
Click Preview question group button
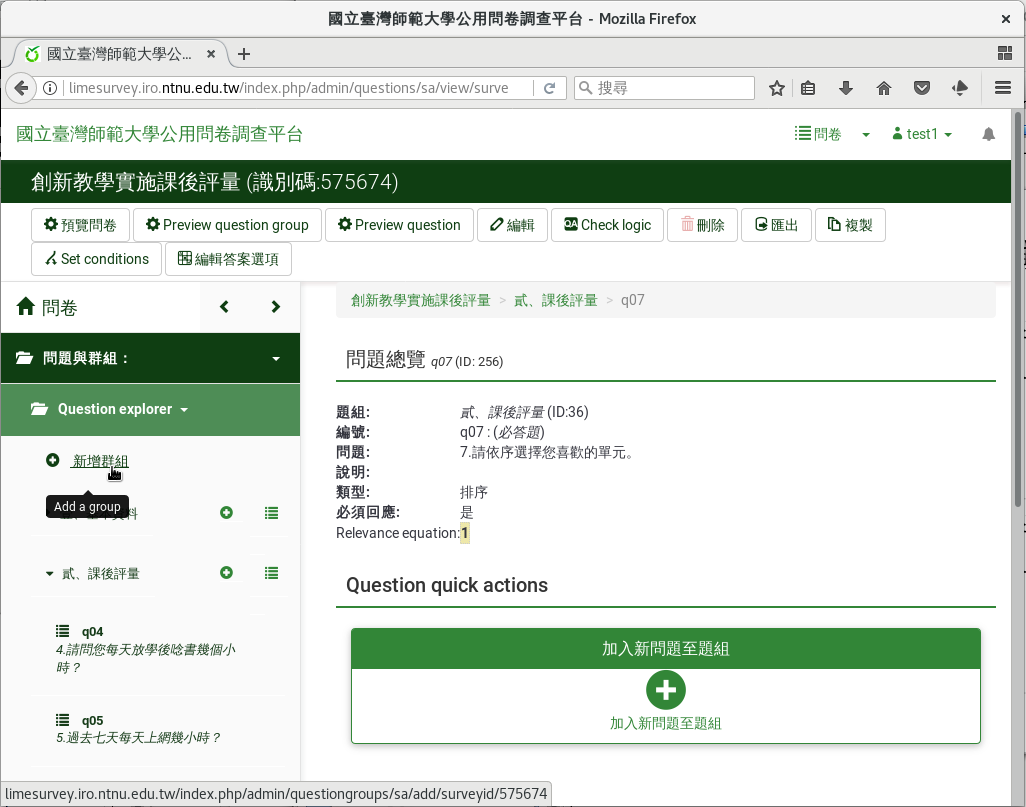click(227, 225)
